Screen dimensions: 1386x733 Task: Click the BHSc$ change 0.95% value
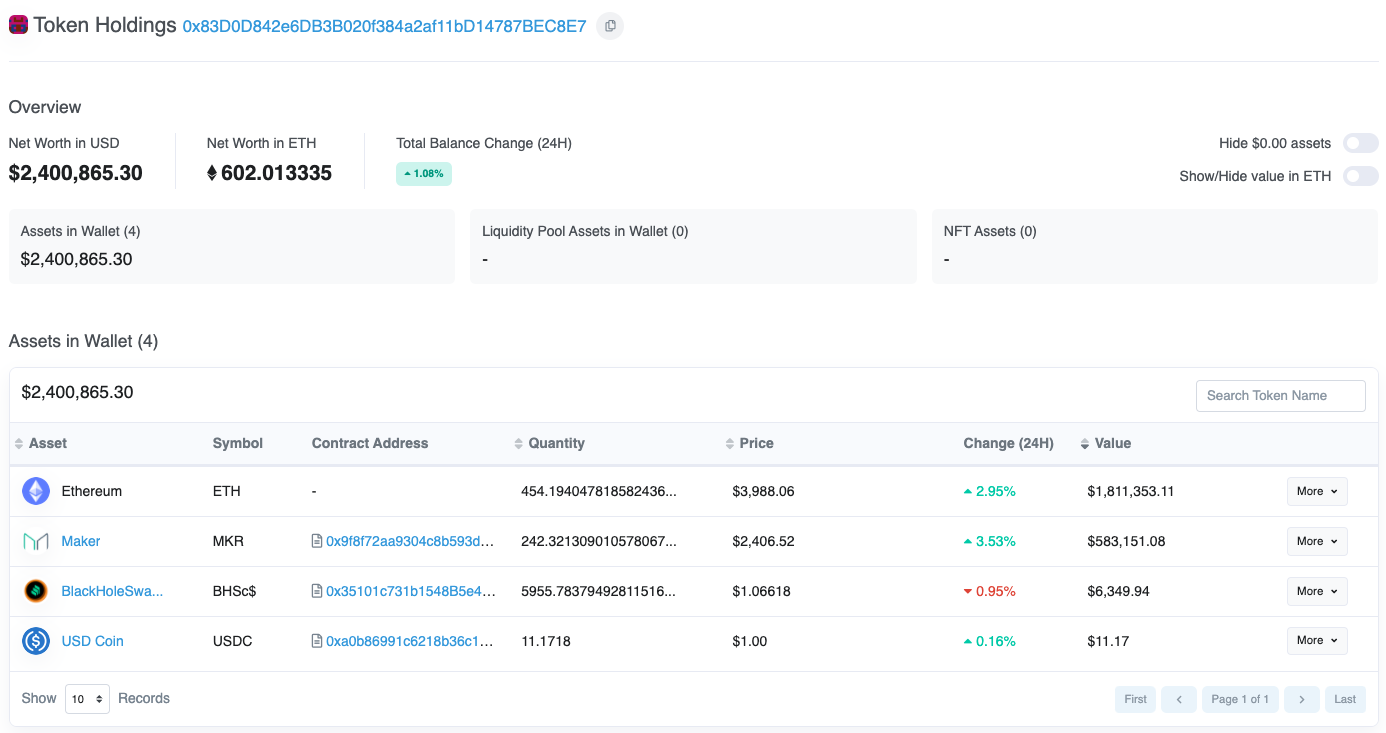click(x=989, y=591)
